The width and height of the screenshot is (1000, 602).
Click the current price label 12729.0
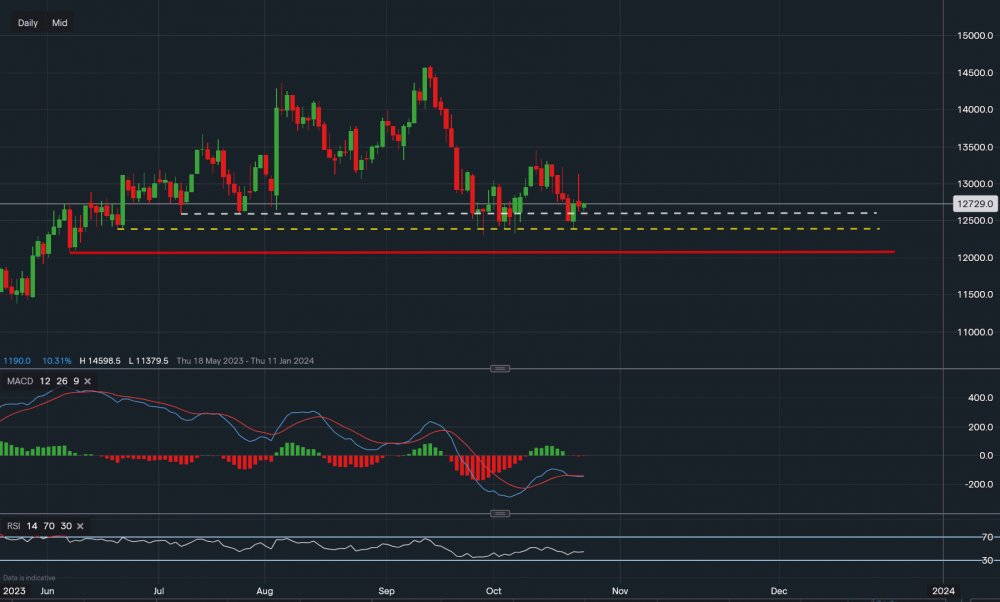click(973, 203)
